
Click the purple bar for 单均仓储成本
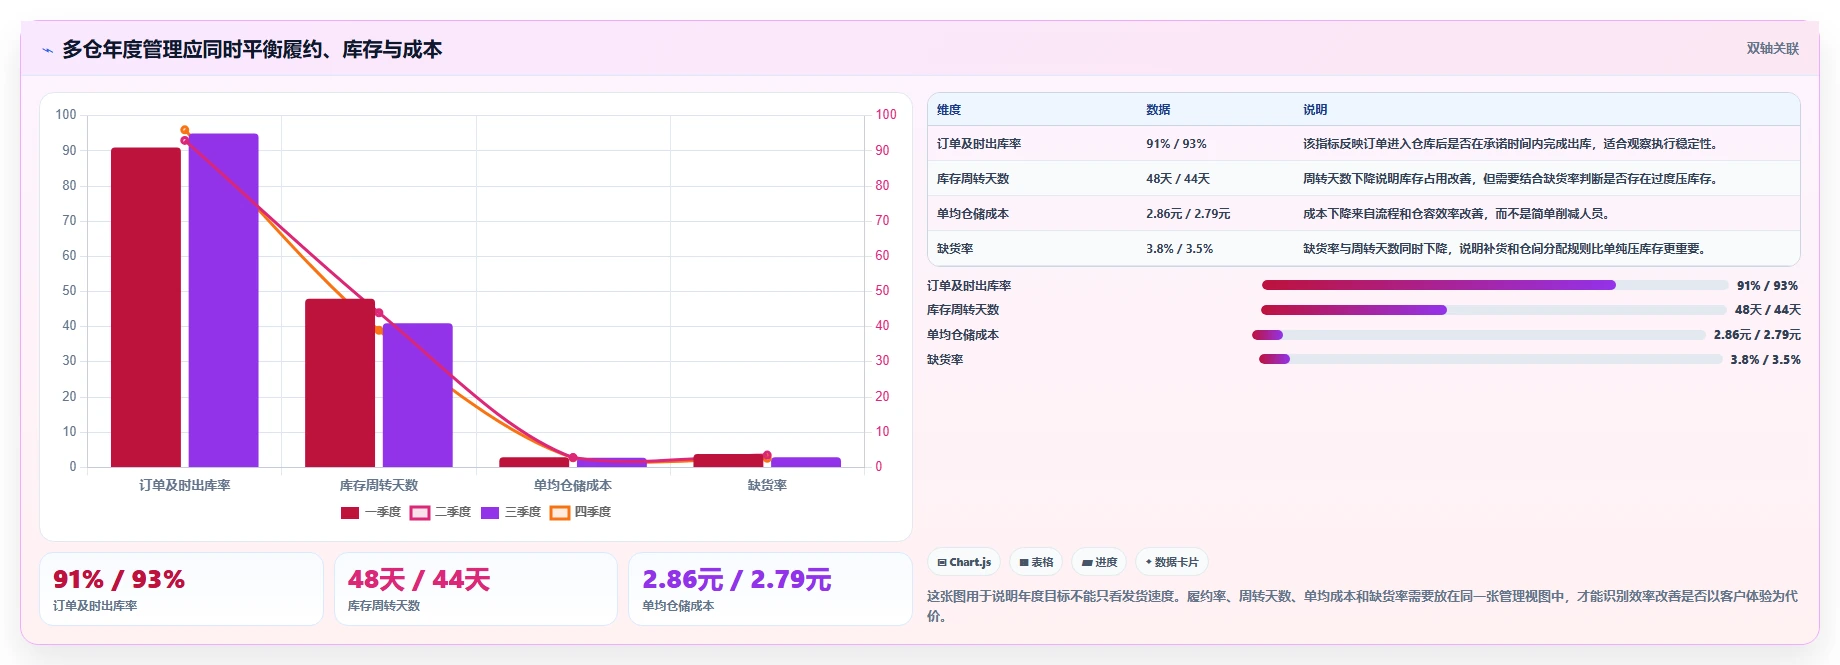(612, 462)
